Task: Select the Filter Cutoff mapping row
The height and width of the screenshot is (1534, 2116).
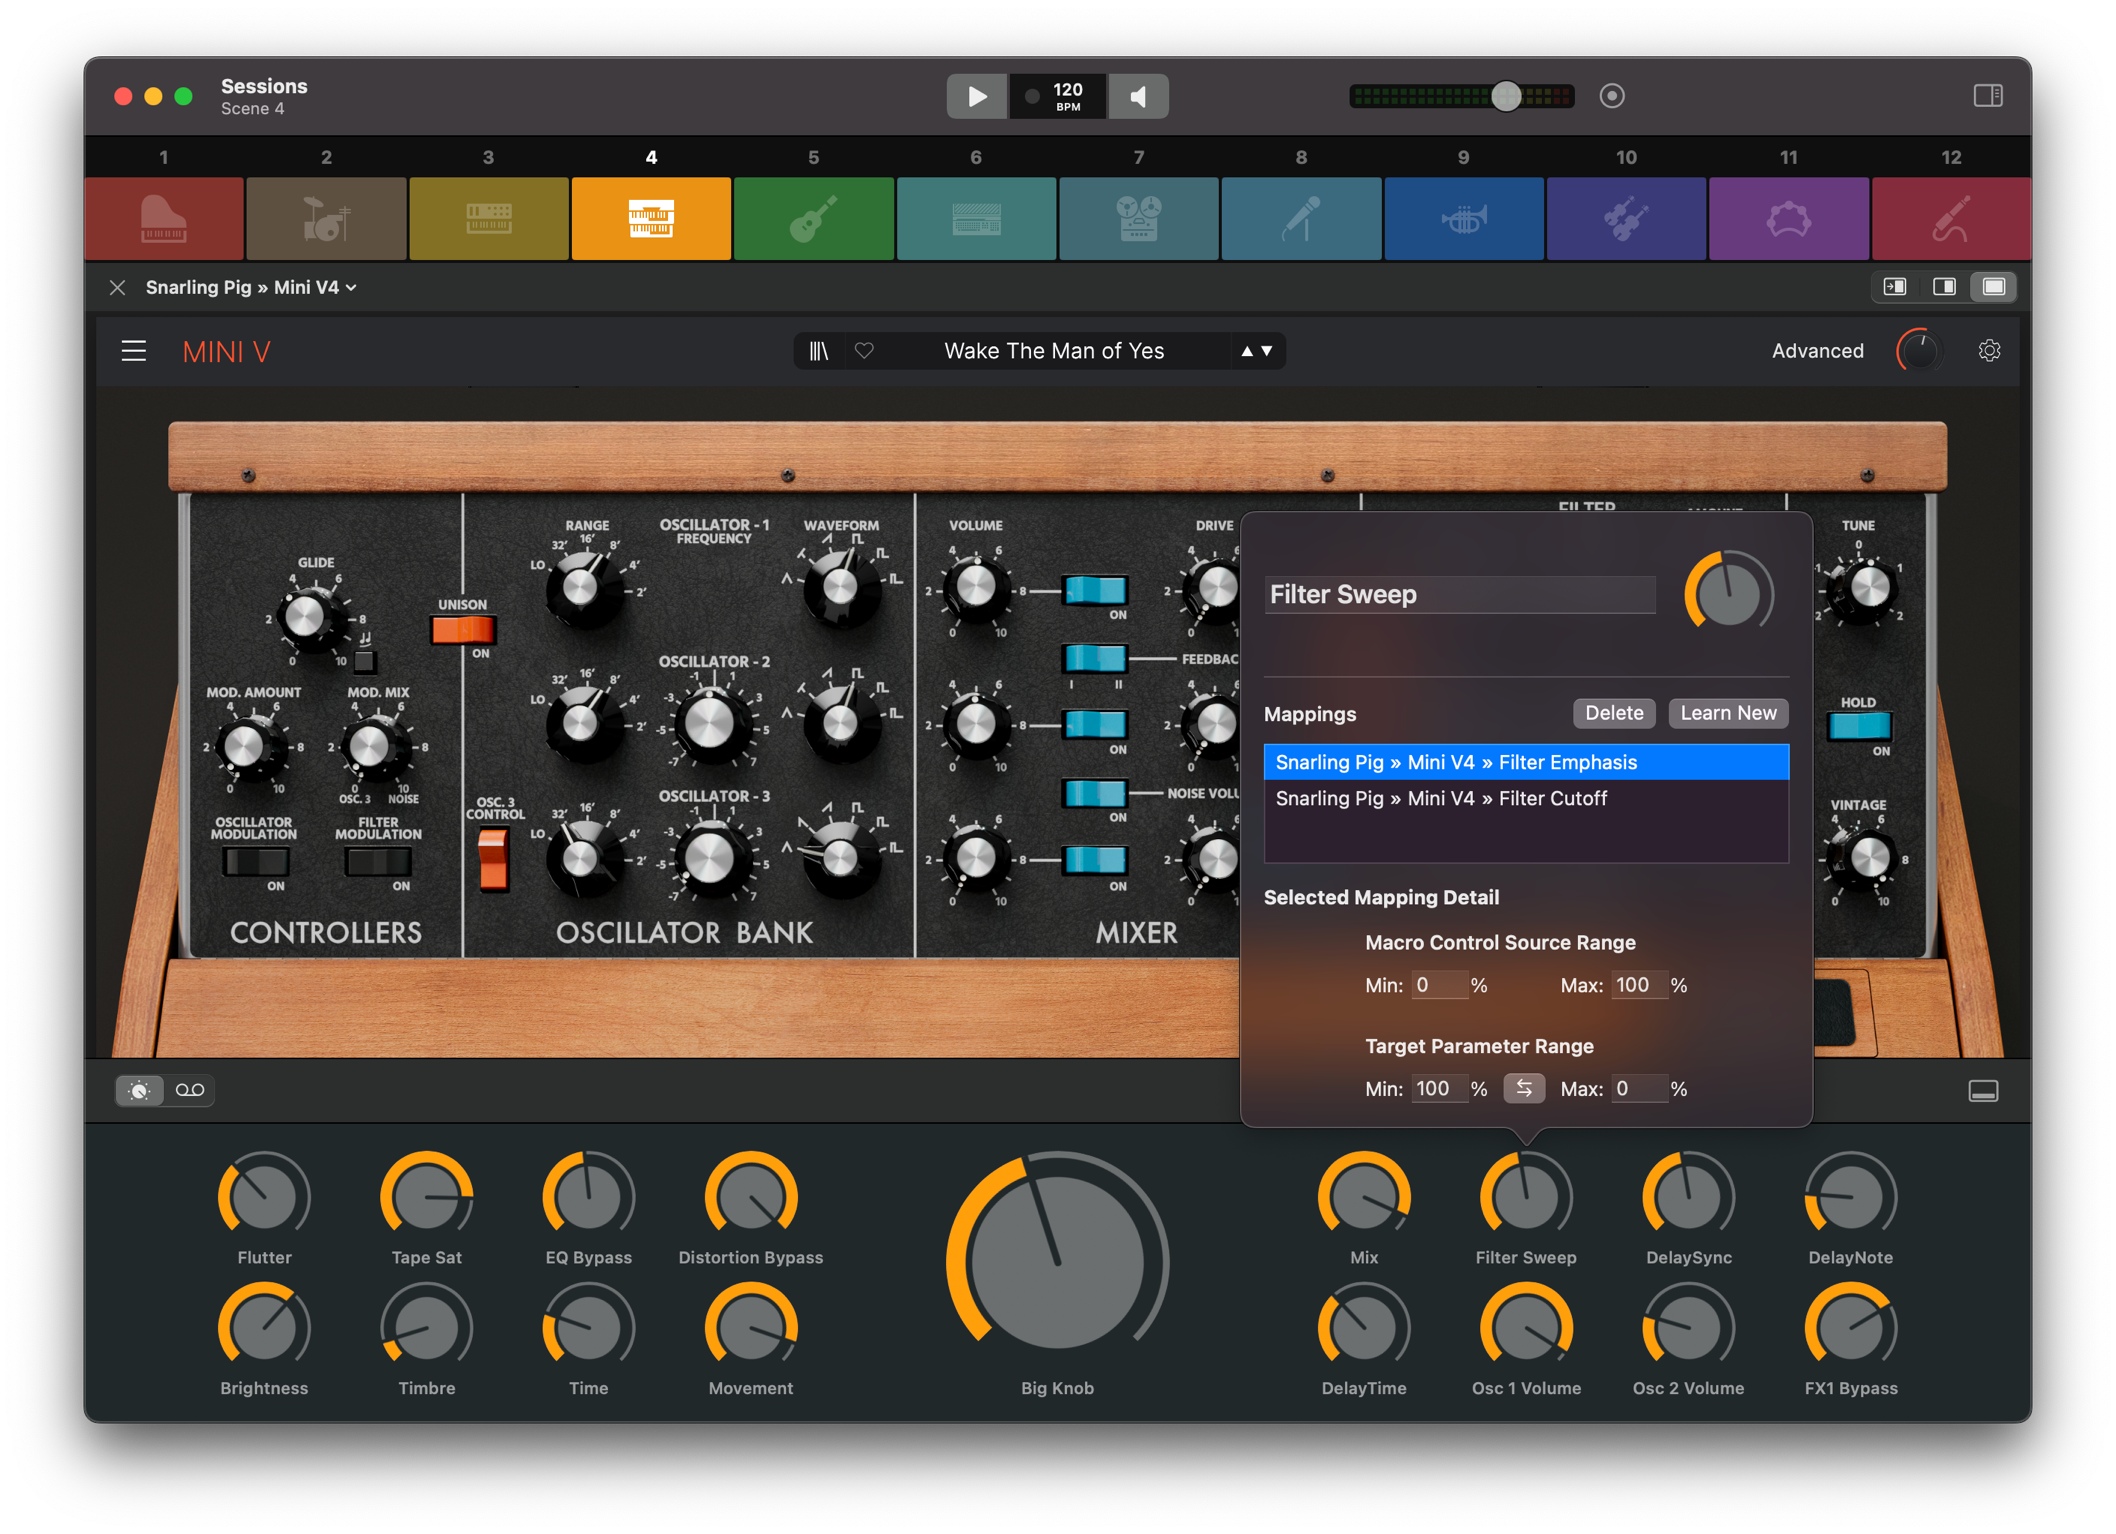Action: (1526, 798)
